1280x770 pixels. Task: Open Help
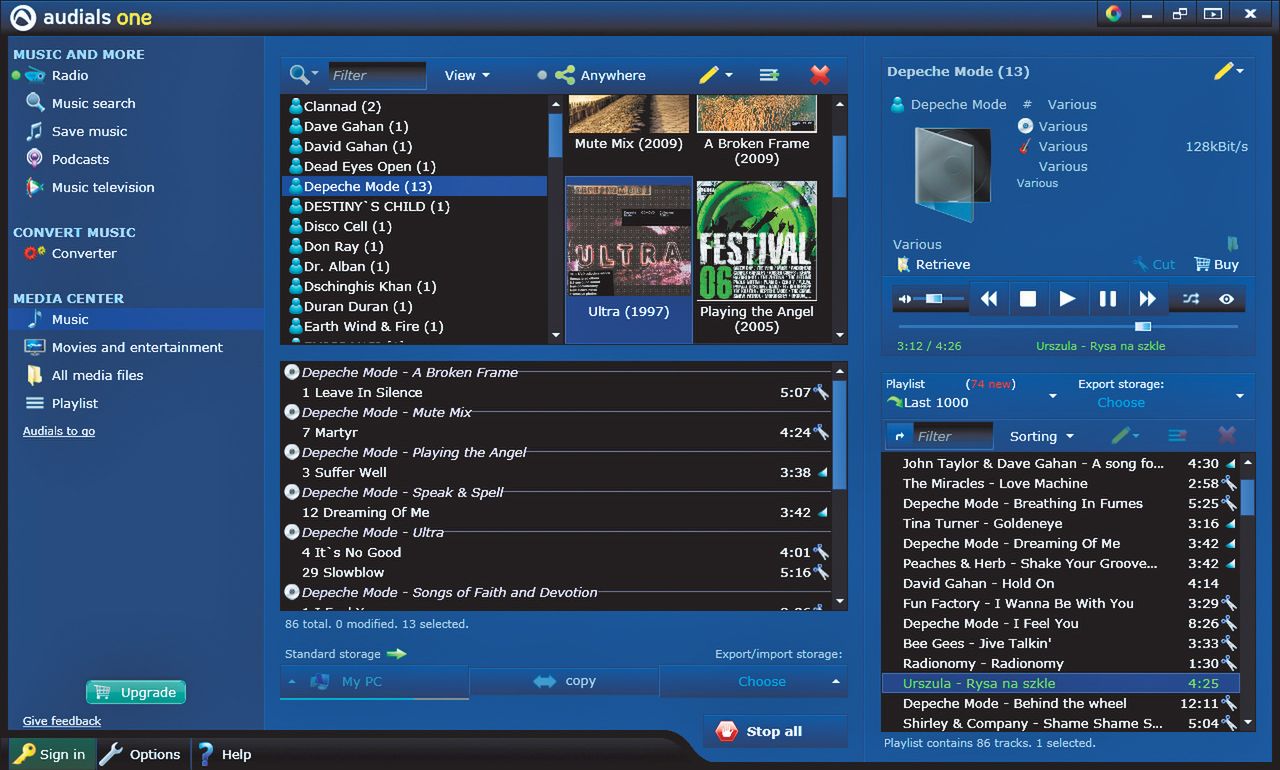click(224, 754)
